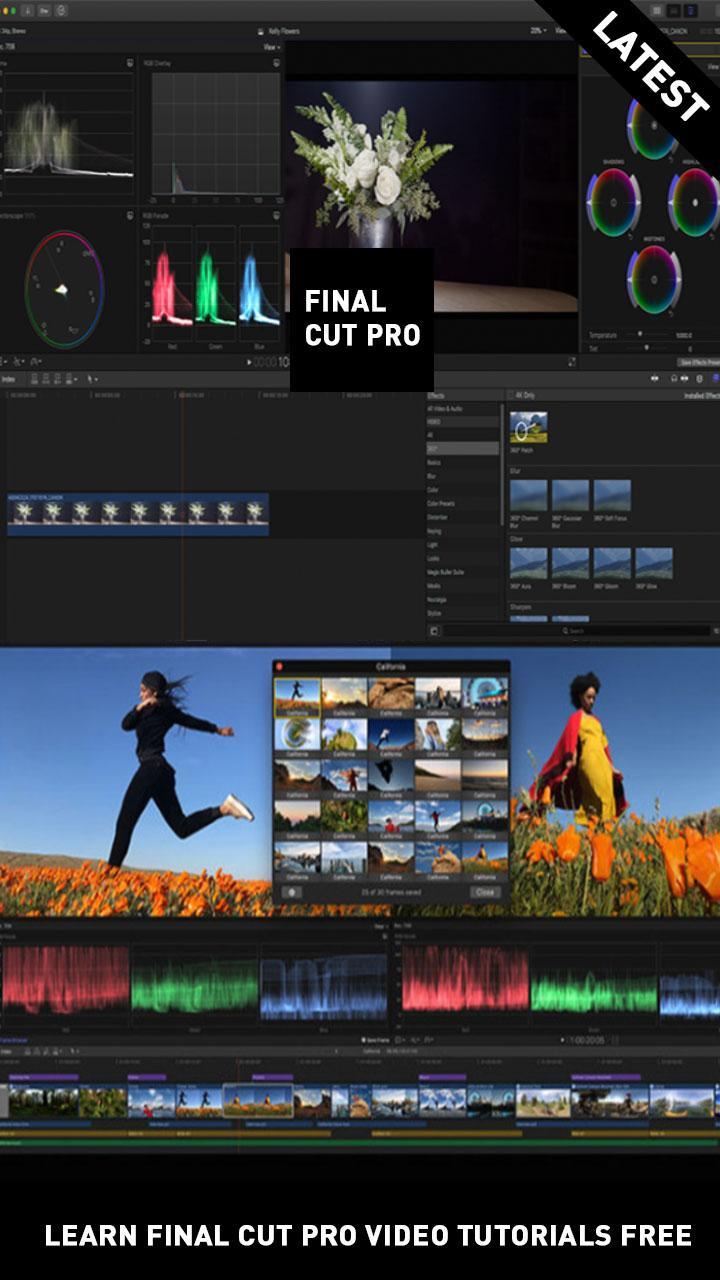Select the Blur effects category
The image size is (720, 1280).
[x=463, y=476]
